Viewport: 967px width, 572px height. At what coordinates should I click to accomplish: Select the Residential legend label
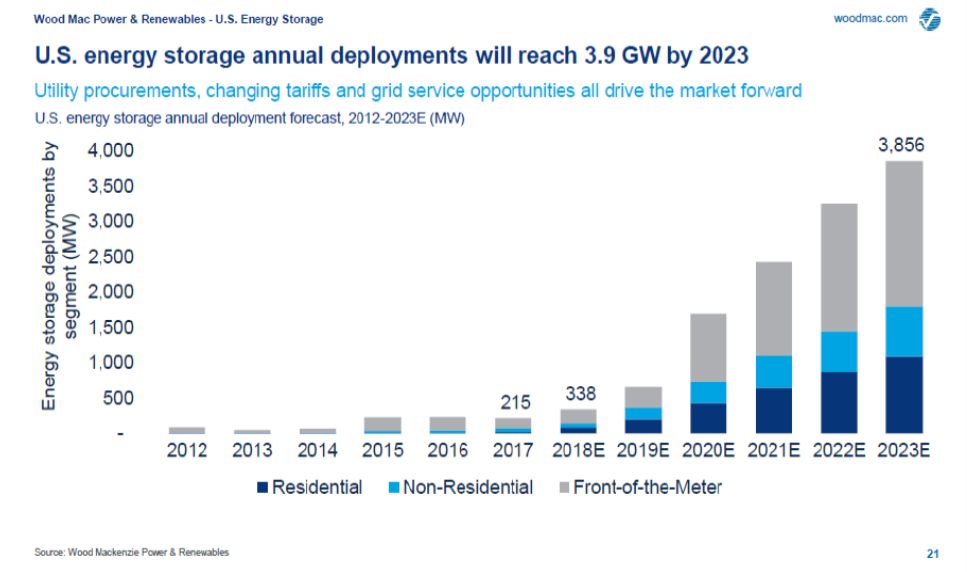[x=317, y=488]
